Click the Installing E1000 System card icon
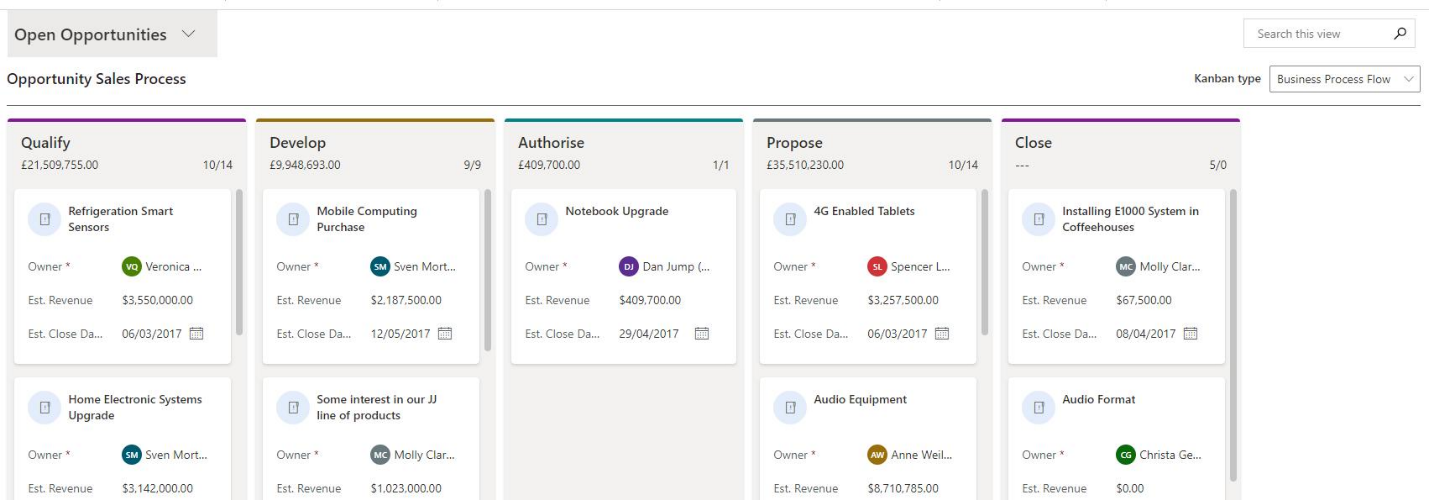 [1038, 219]
